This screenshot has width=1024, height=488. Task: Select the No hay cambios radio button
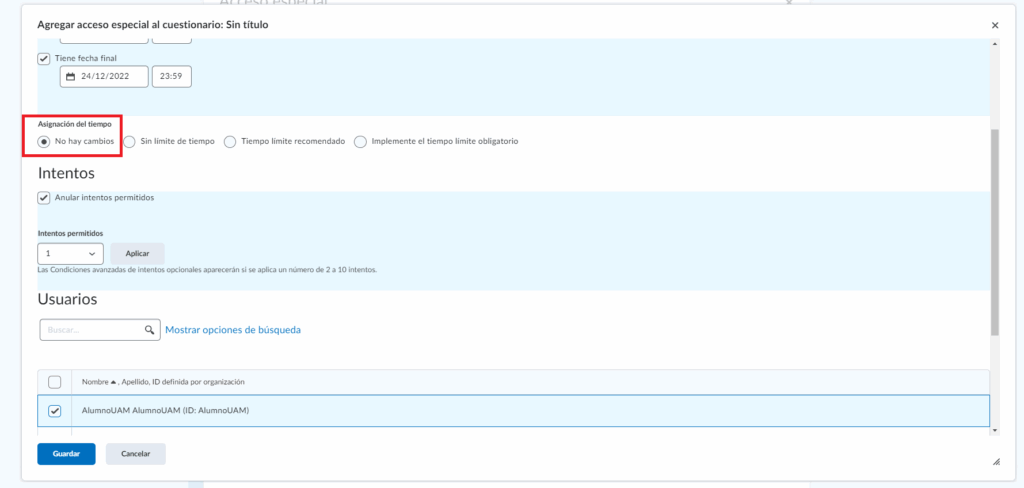pos(44,142)
